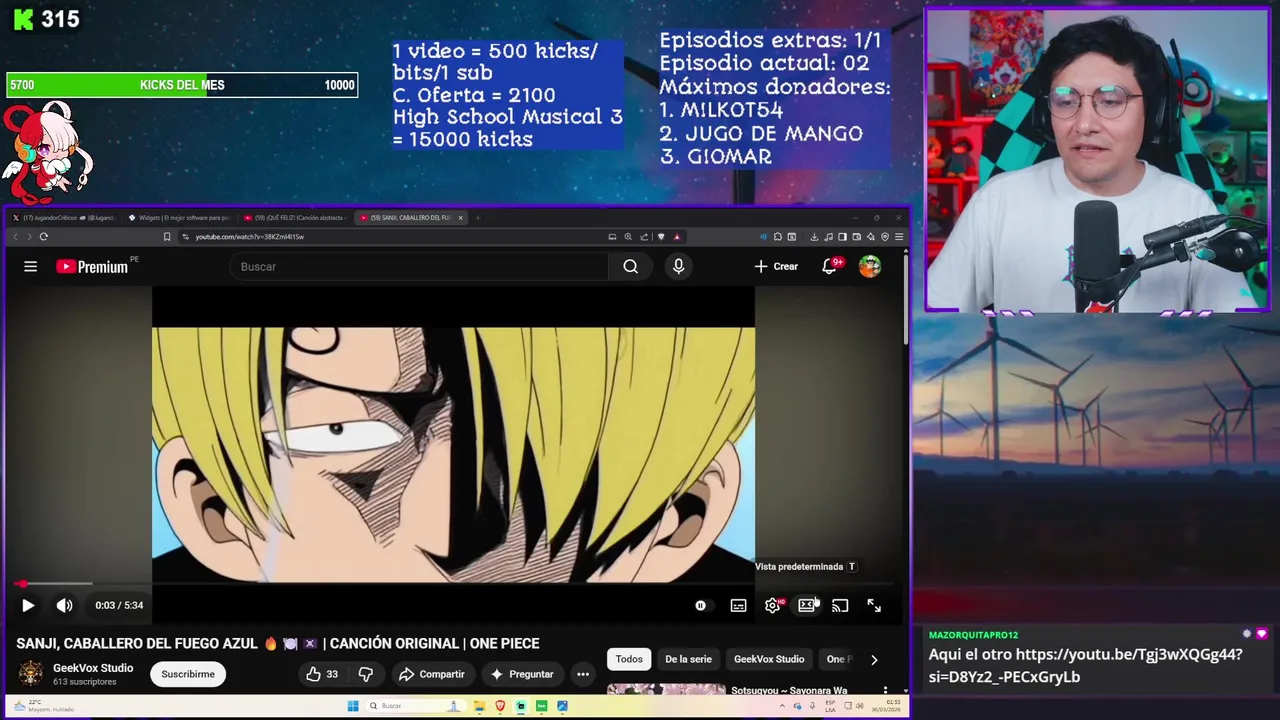Open the weather widget on taskbar

(45, 706)
